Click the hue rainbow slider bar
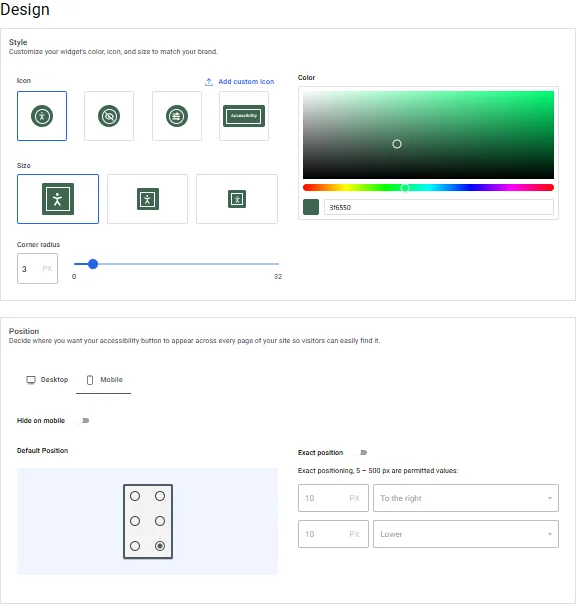576x605 pixels. point(428,188)
